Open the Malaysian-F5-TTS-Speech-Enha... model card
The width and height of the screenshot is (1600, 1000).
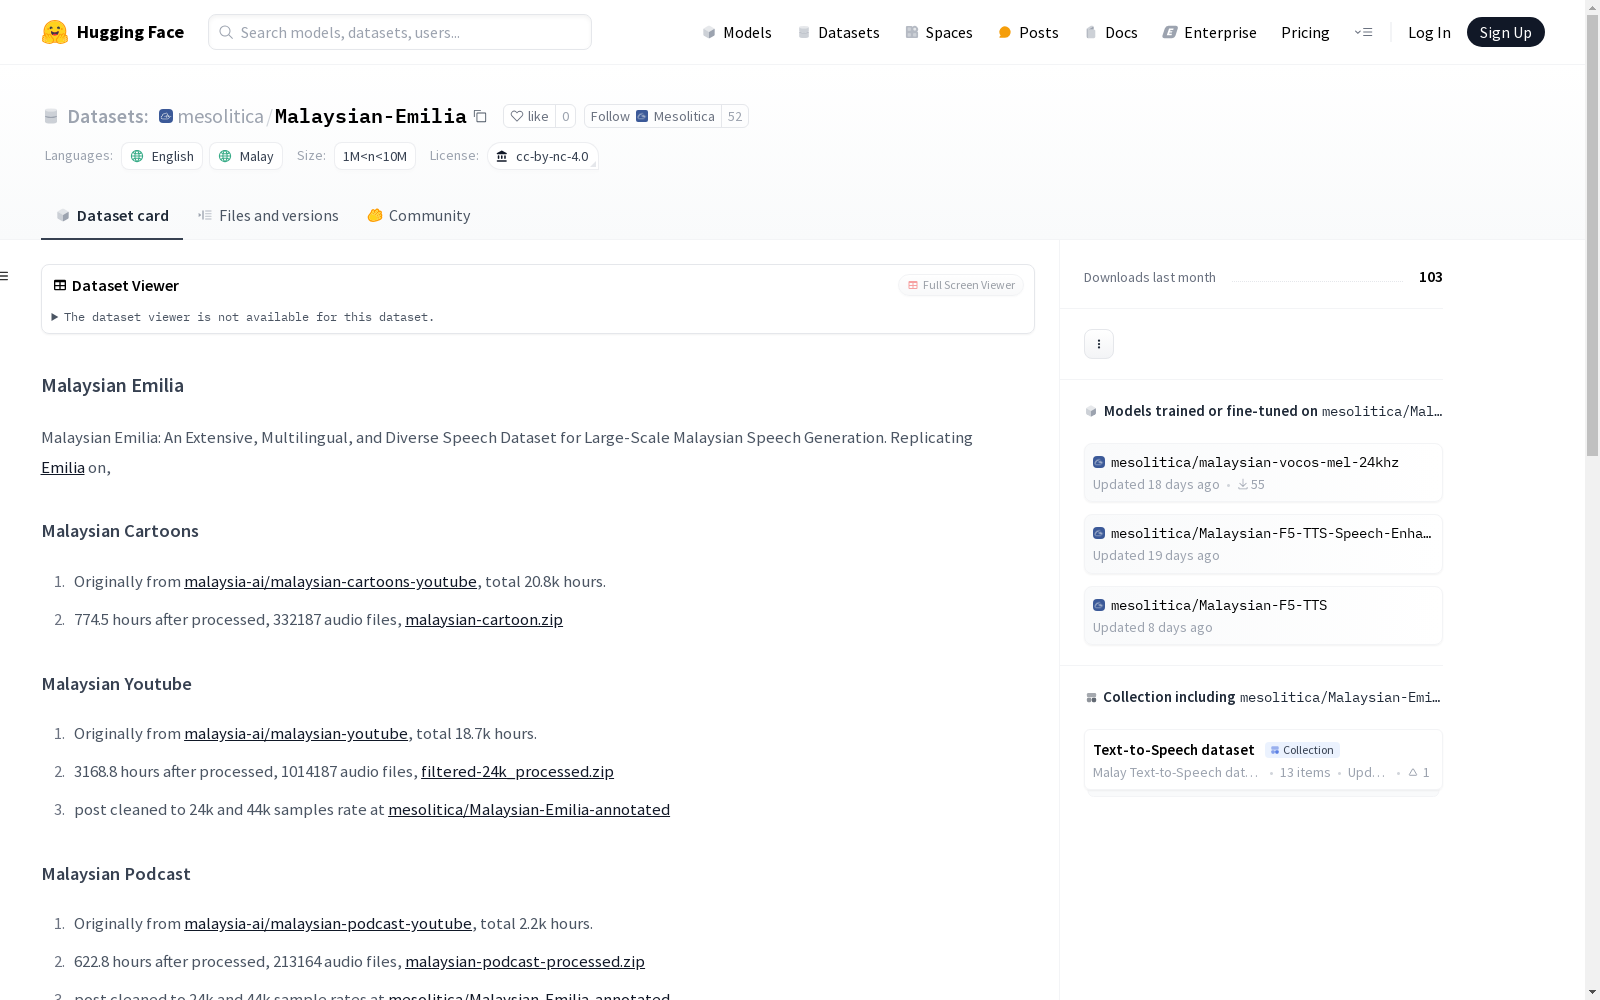pyautogui.click(x=1263, y=544)
